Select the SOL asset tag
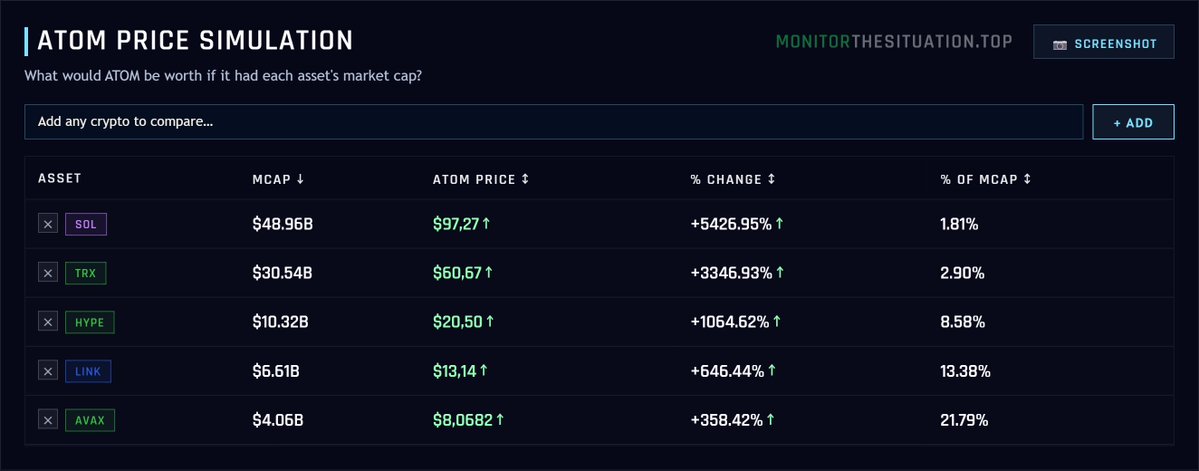Image resolution: width=1199 pixels, height=471 pixels. point(86,224)
